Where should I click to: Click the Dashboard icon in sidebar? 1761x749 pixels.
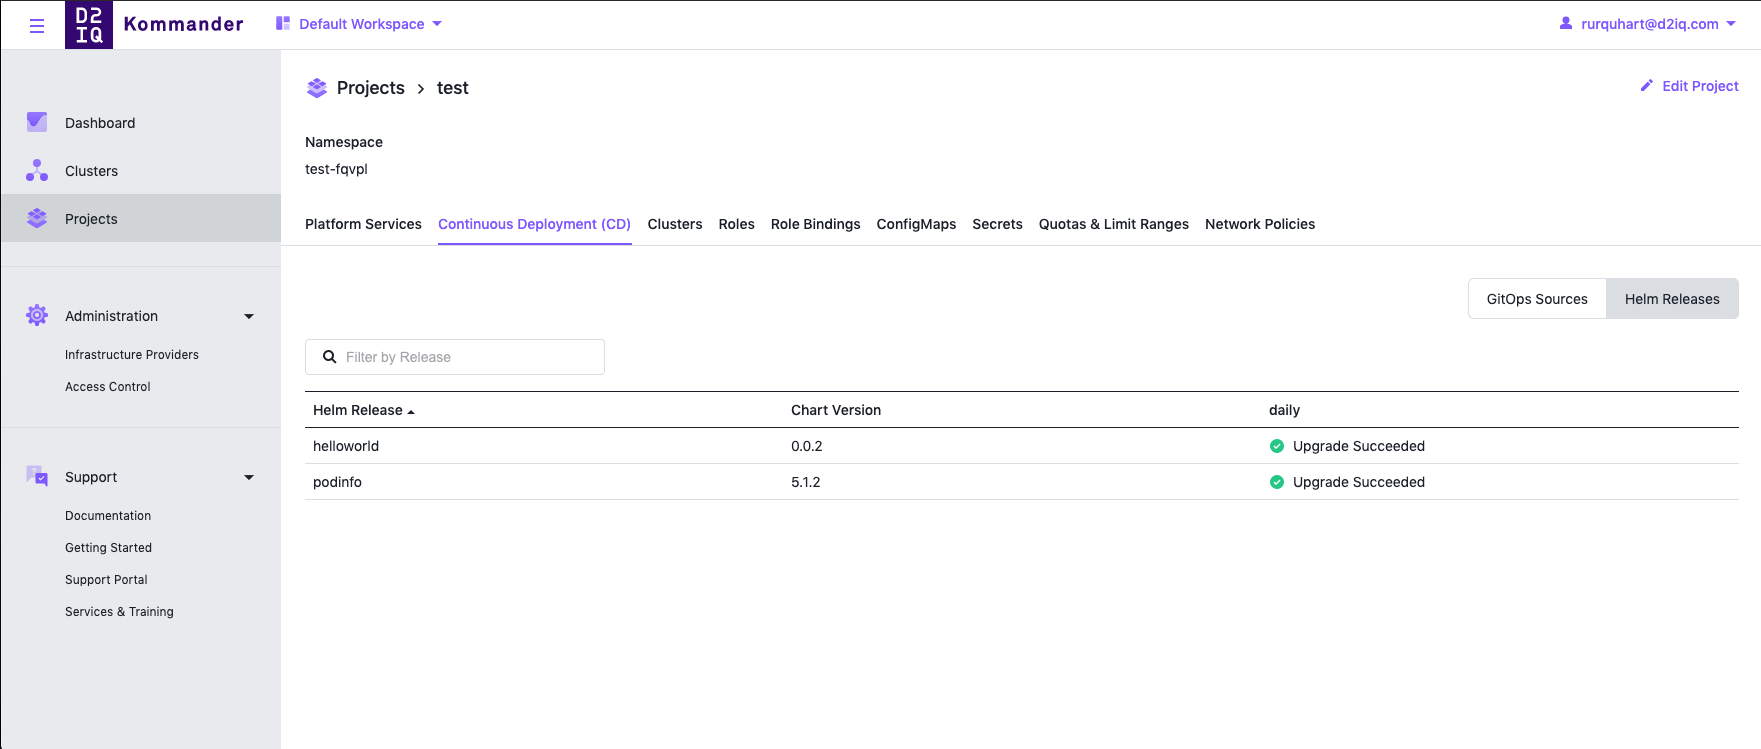click(37, 122)
